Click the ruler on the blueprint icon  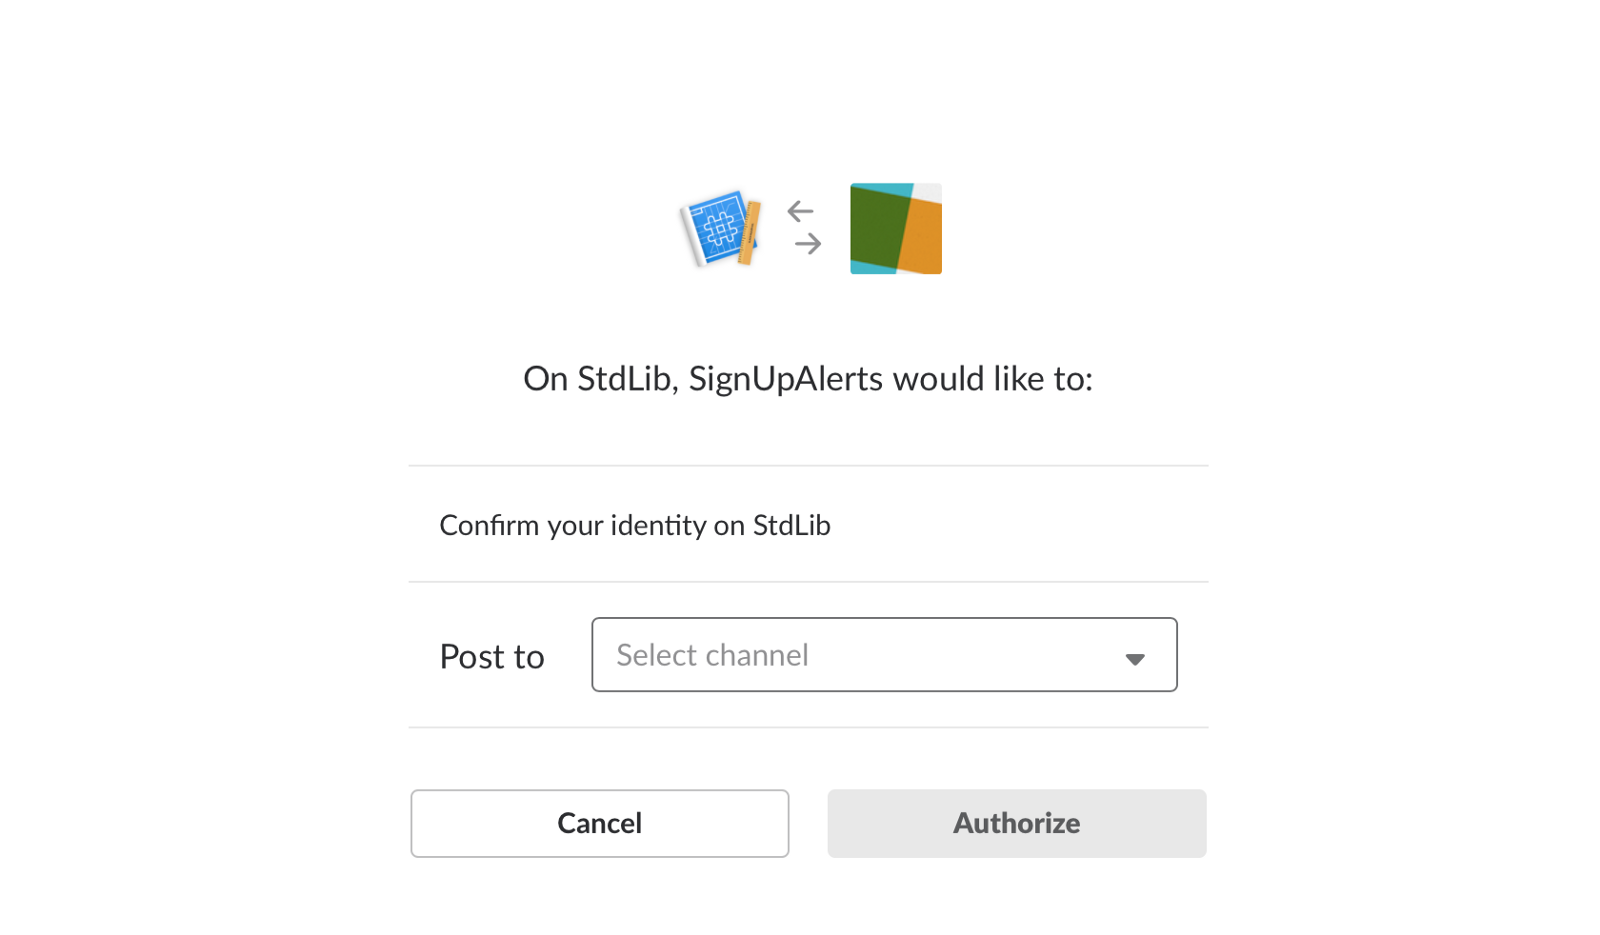[x=749, y=234]
